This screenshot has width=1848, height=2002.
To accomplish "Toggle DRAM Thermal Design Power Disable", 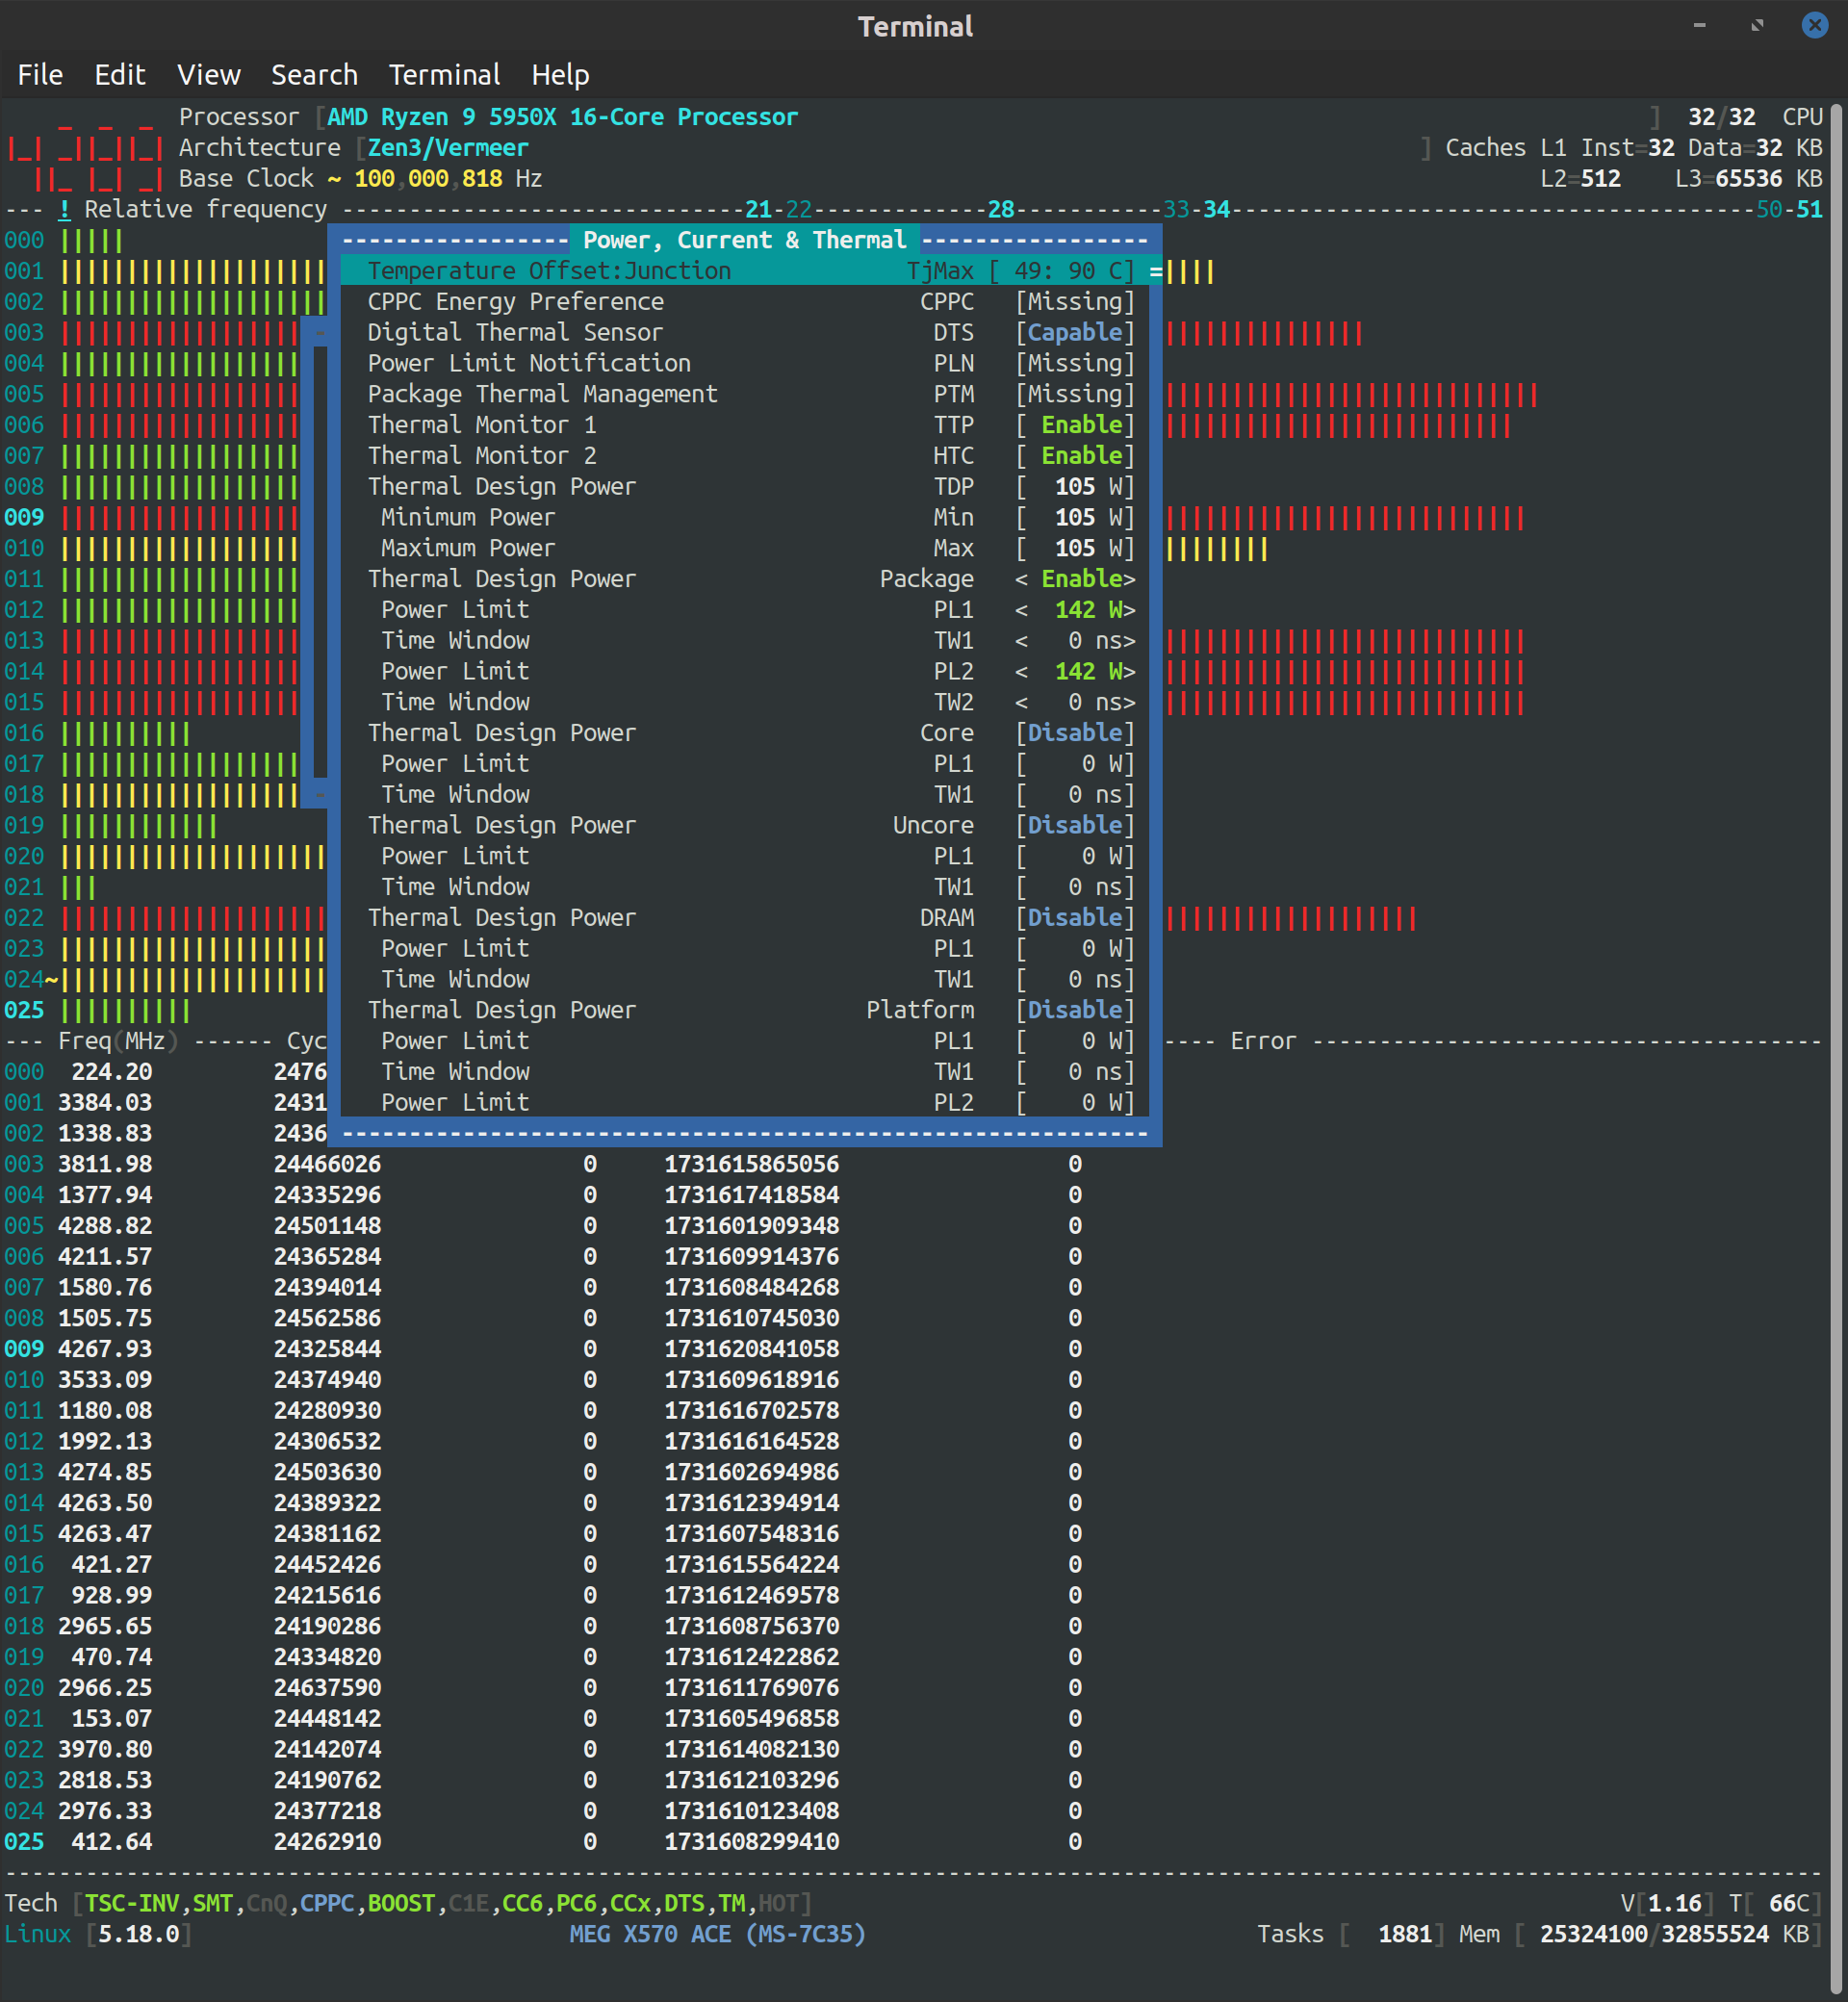I will (1075, 918).
